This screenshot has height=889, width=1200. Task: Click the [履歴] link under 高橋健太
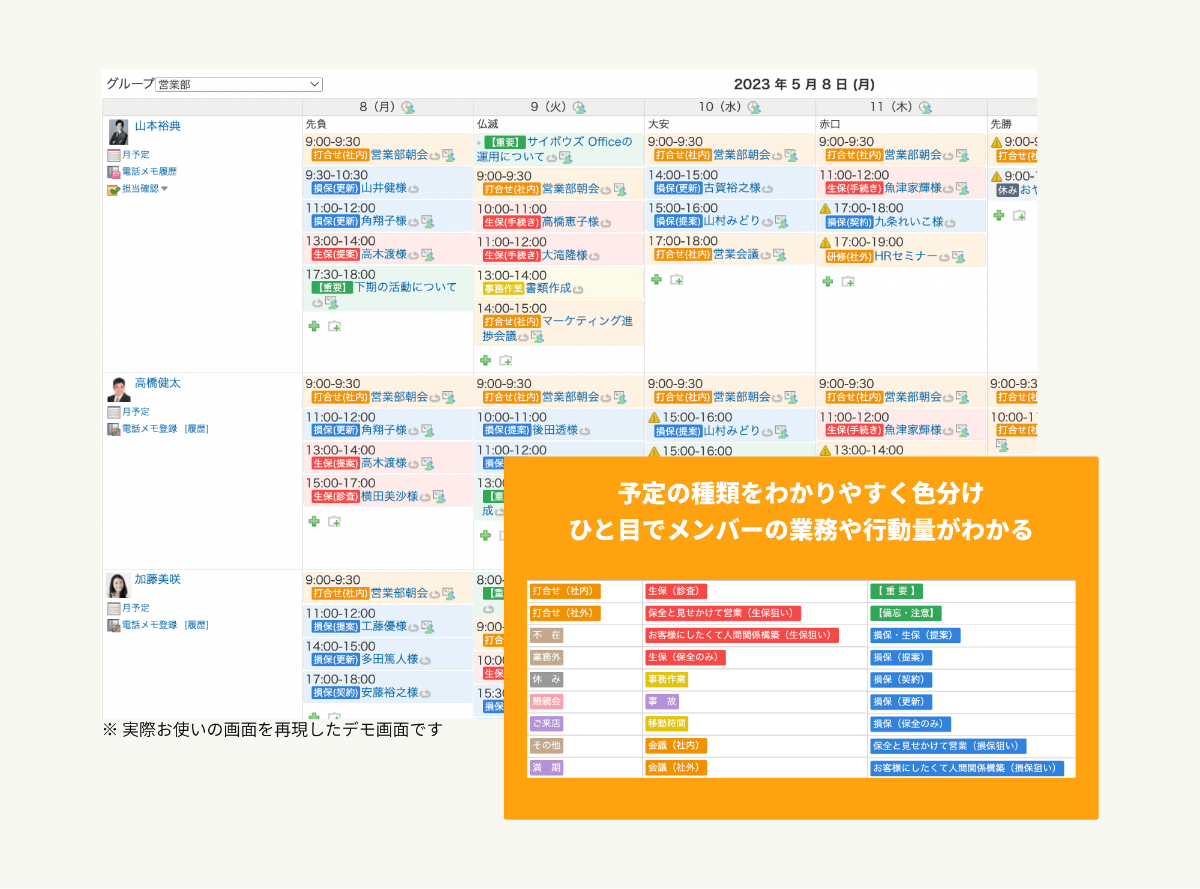196,429
